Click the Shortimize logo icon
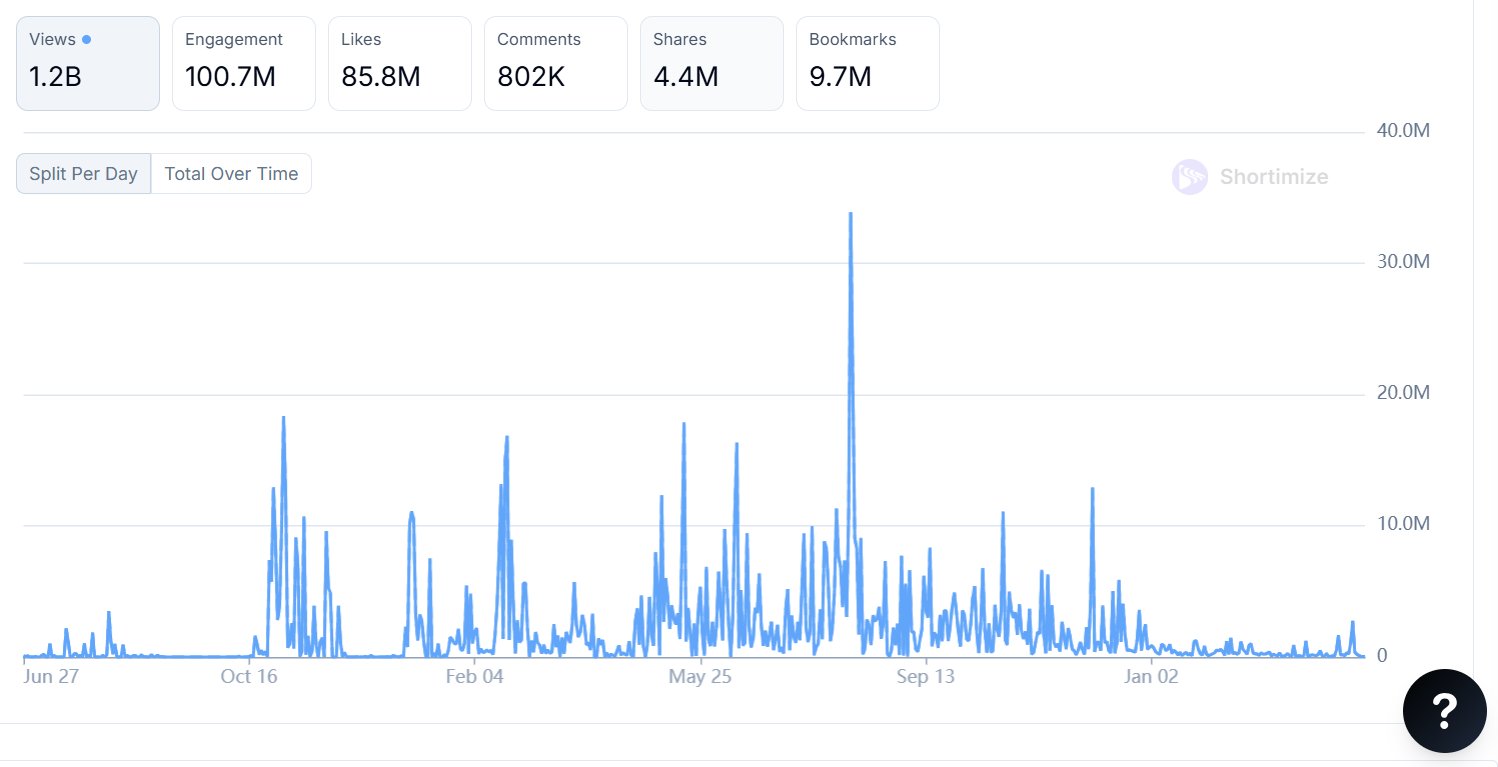Viewport: 1498px width, 767px height. [x=1189, y=177]
